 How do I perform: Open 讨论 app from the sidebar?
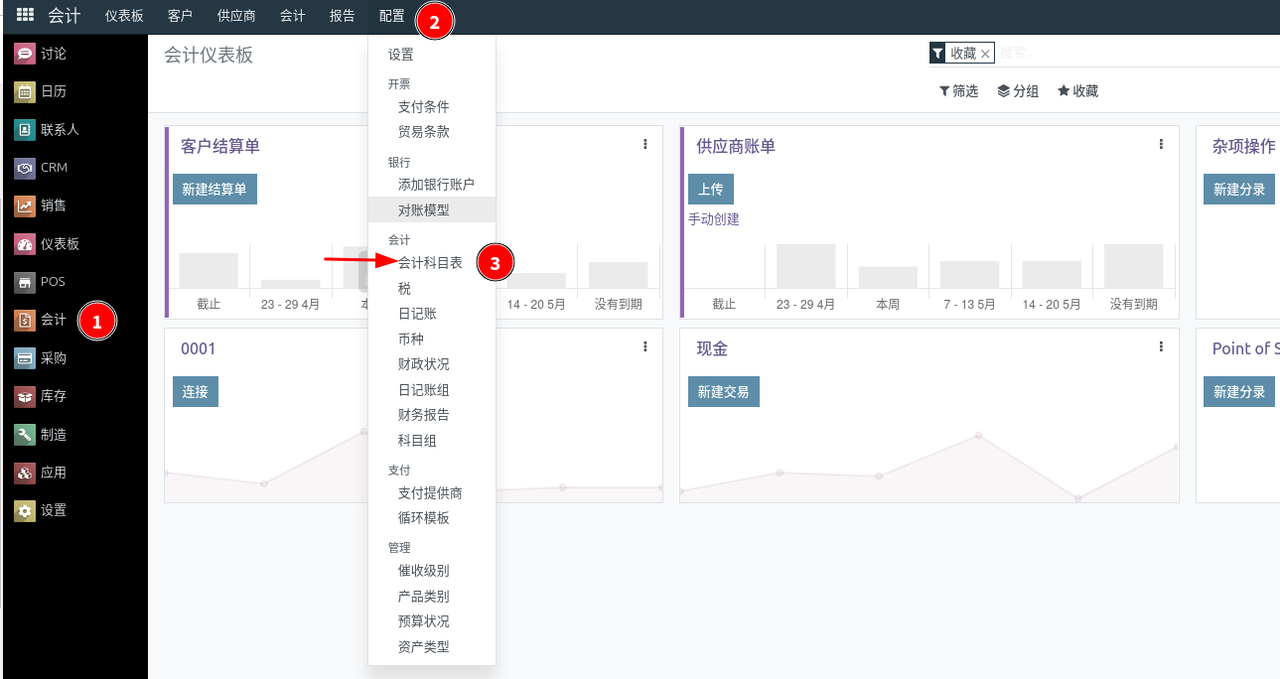pyautogui.click(x=41, y=54)
